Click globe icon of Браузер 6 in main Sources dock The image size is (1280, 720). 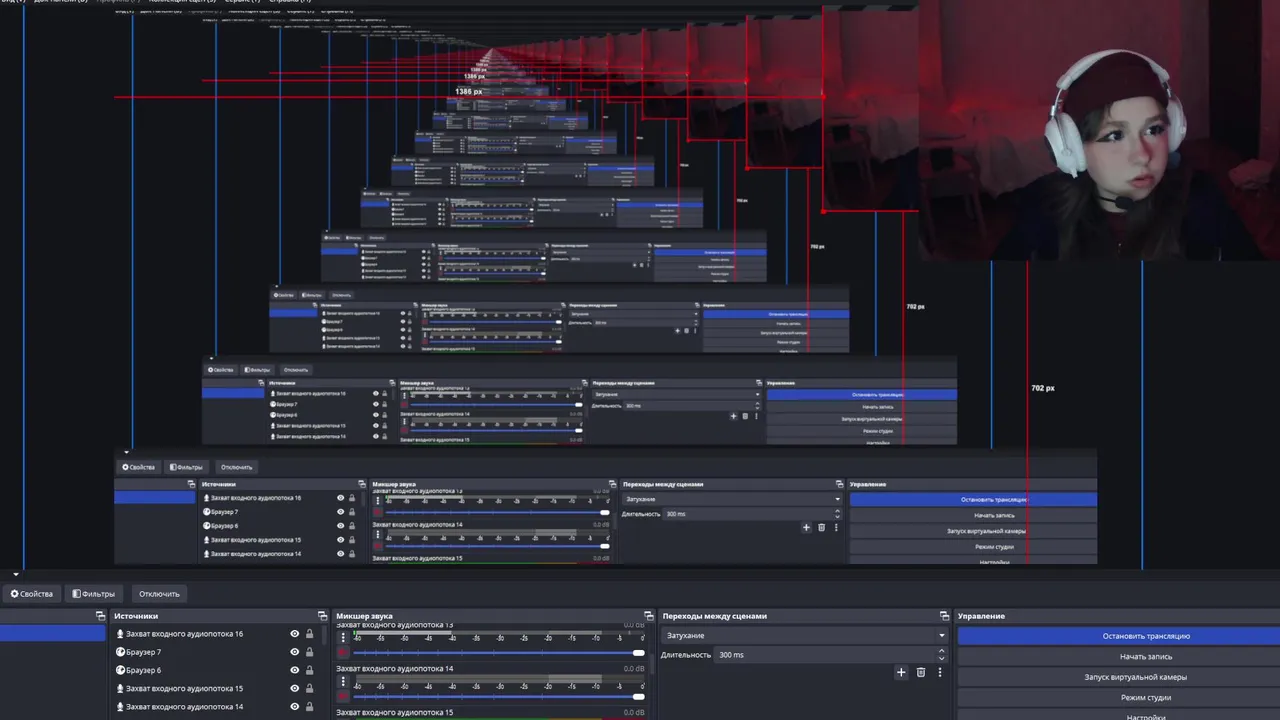pos(120,670)
